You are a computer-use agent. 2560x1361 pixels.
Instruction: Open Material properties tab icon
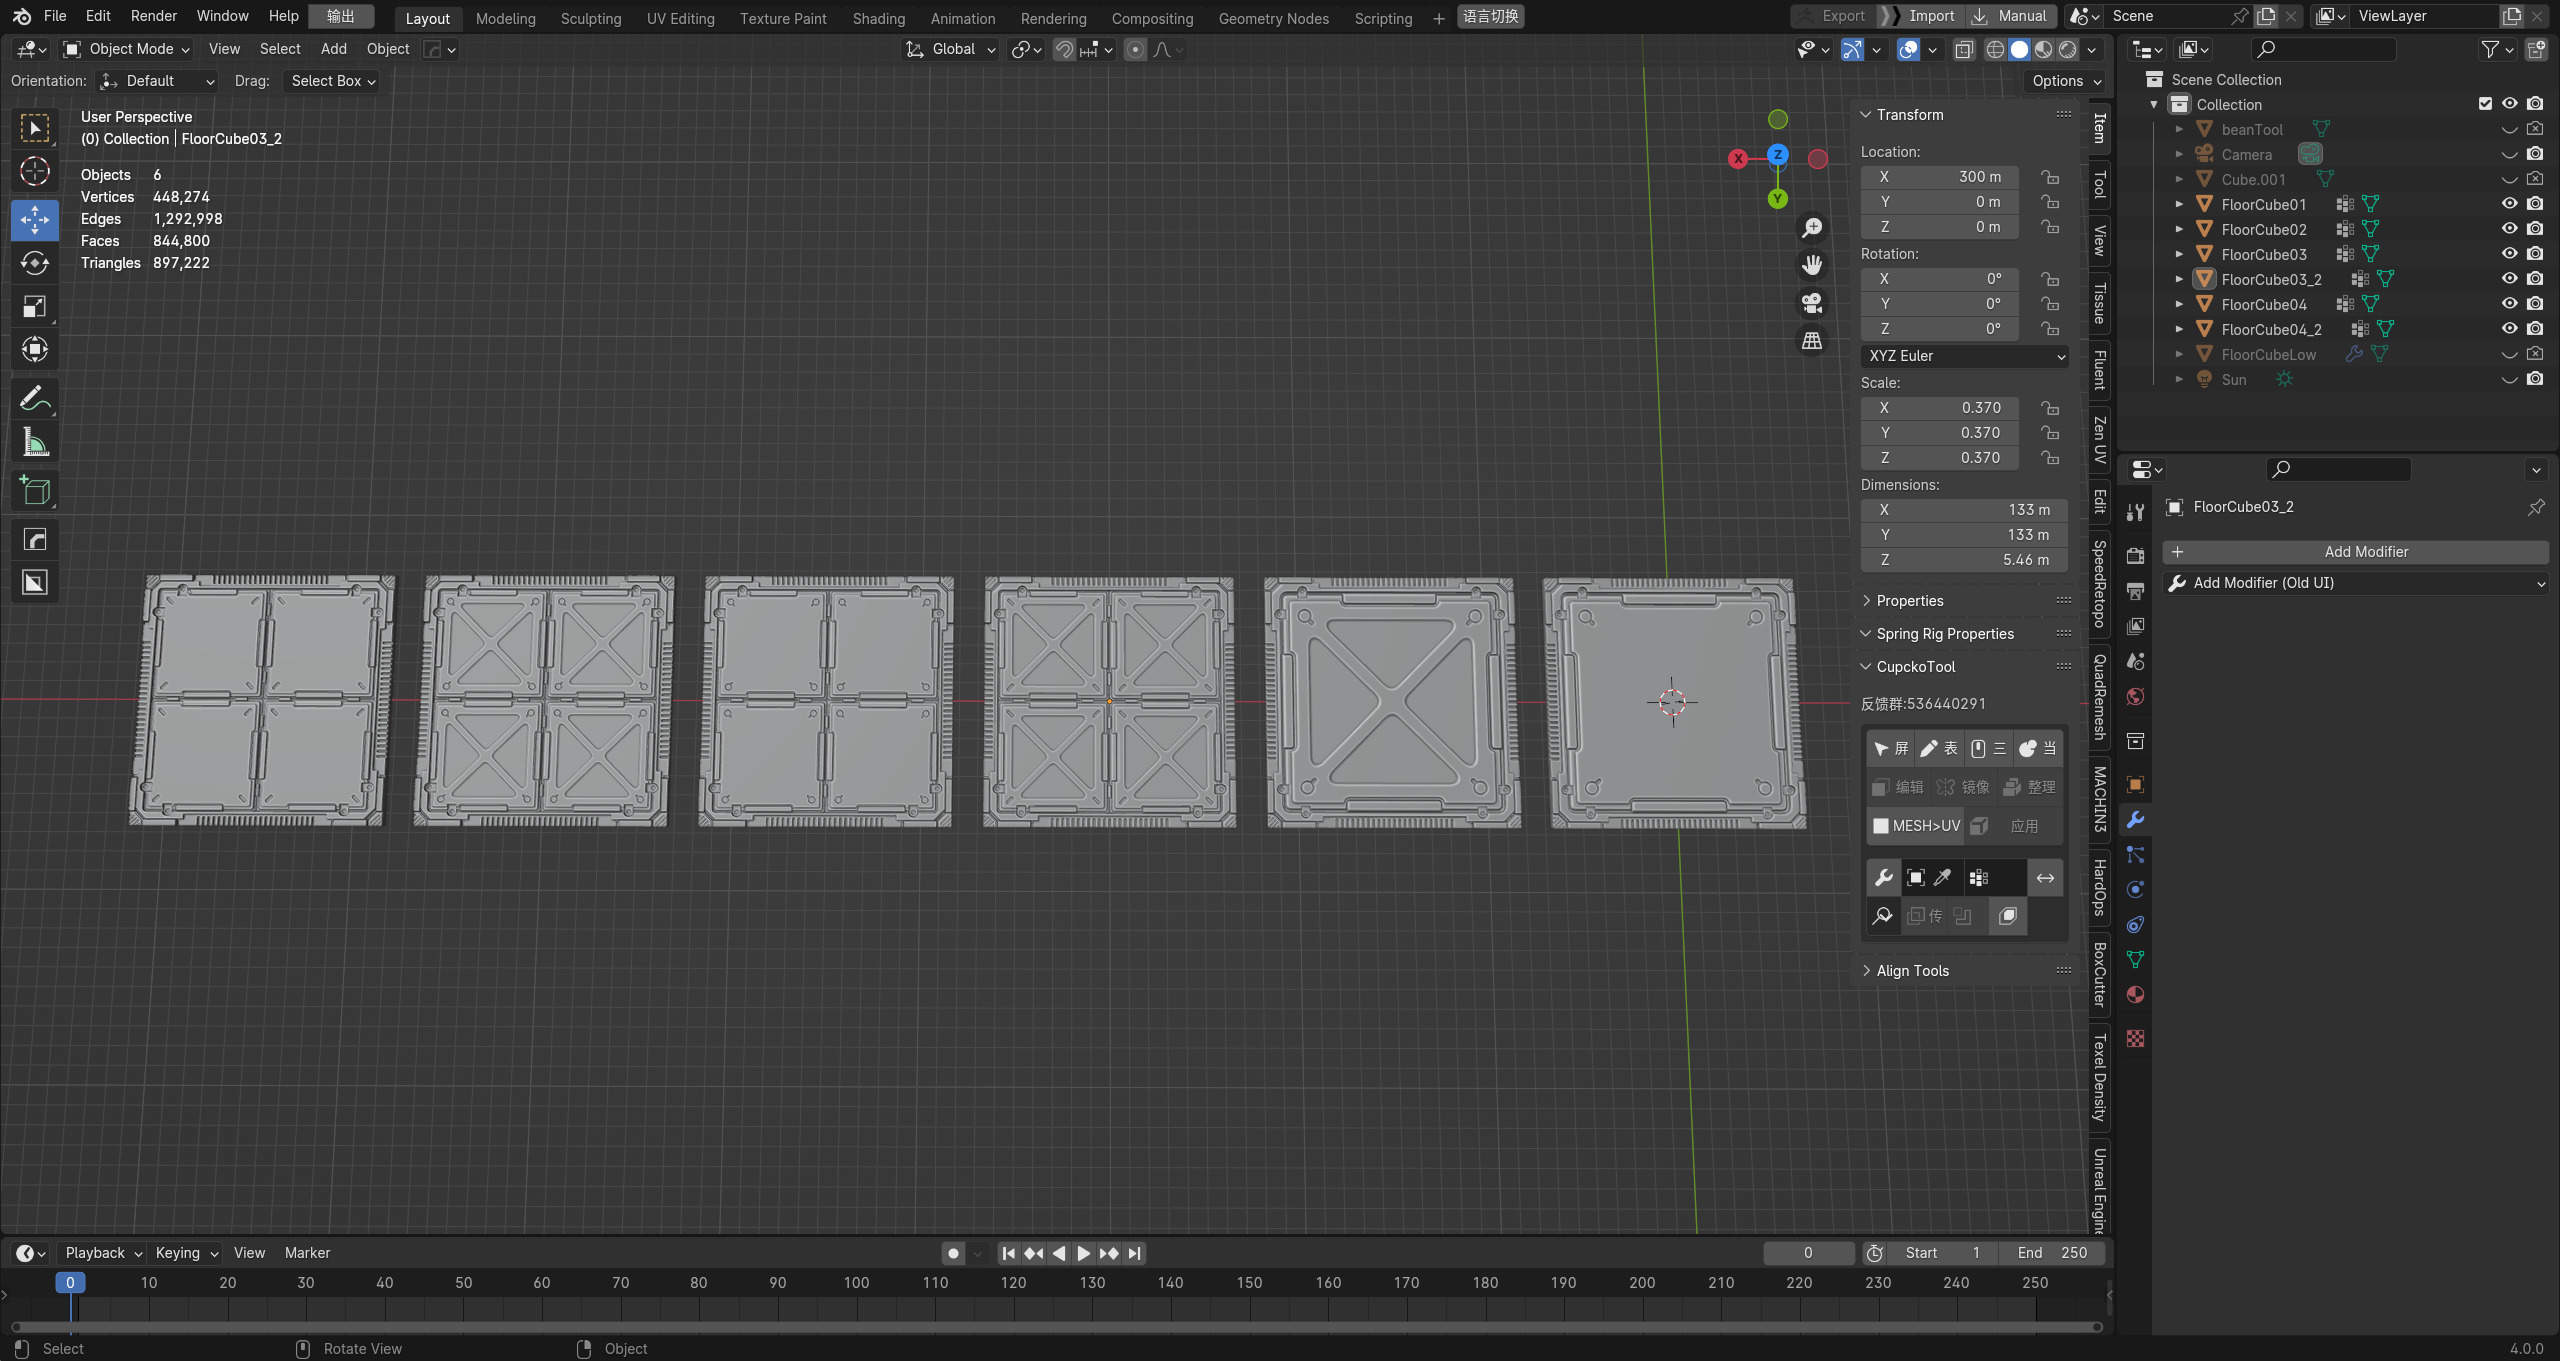(2135, 995)
